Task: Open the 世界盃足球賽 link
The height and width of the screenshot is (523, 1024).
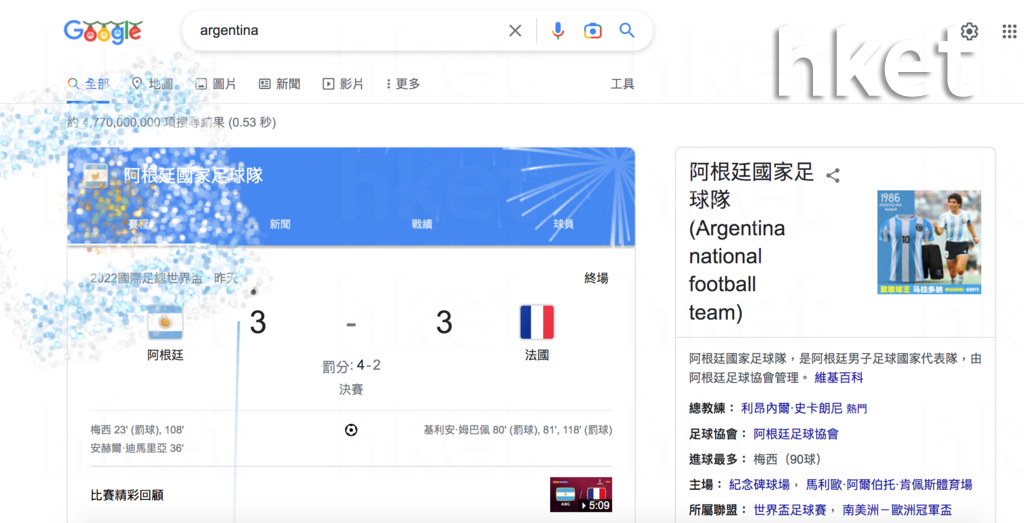Action: pos(790,509)
